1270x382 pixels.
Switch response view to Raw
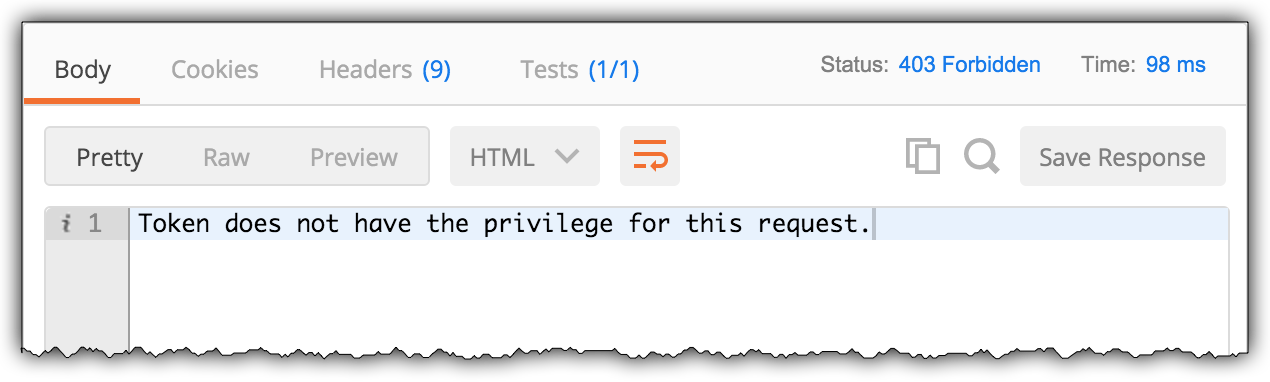[x=226, y=157]
